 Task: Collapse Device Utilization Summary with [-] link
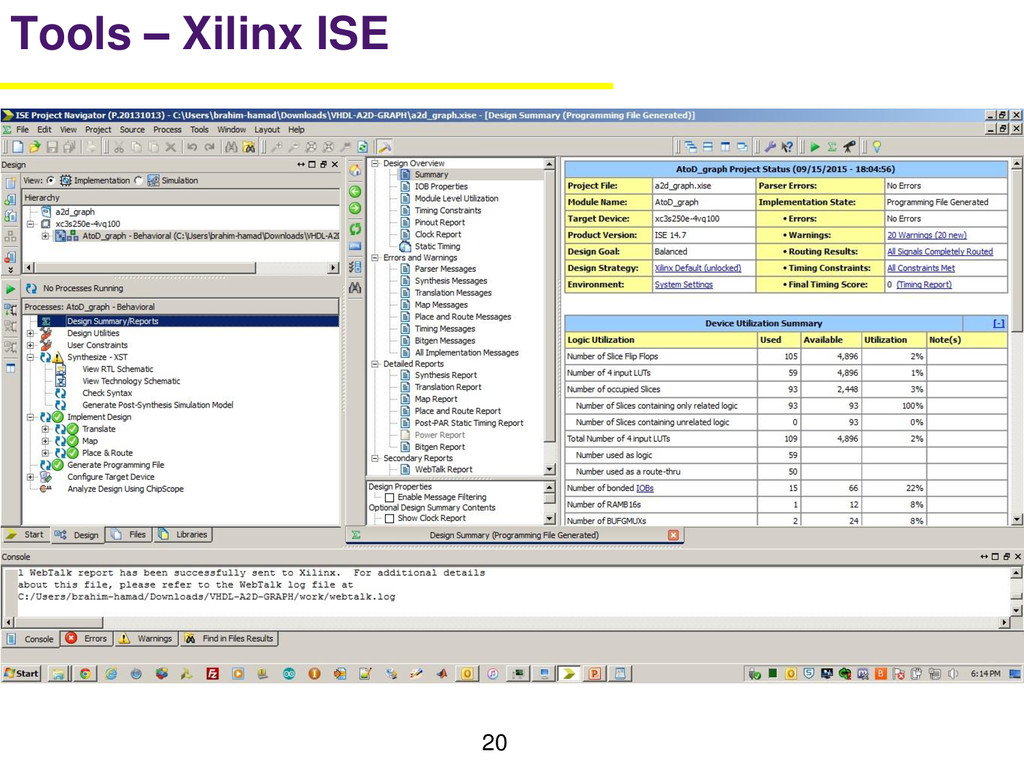tap(999, 323)
